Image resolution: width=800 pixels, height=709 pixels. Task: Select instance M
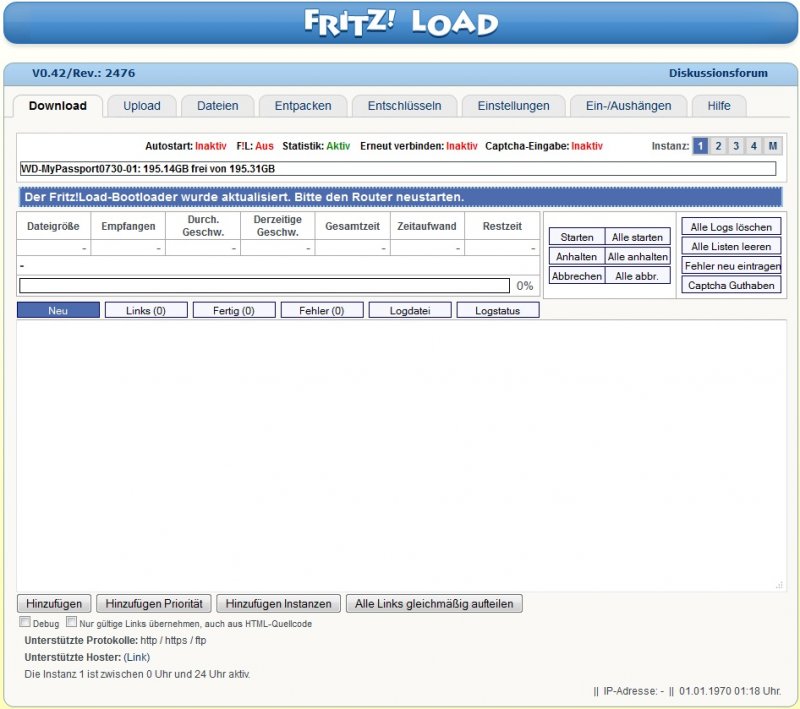click(x=772, y=146)
